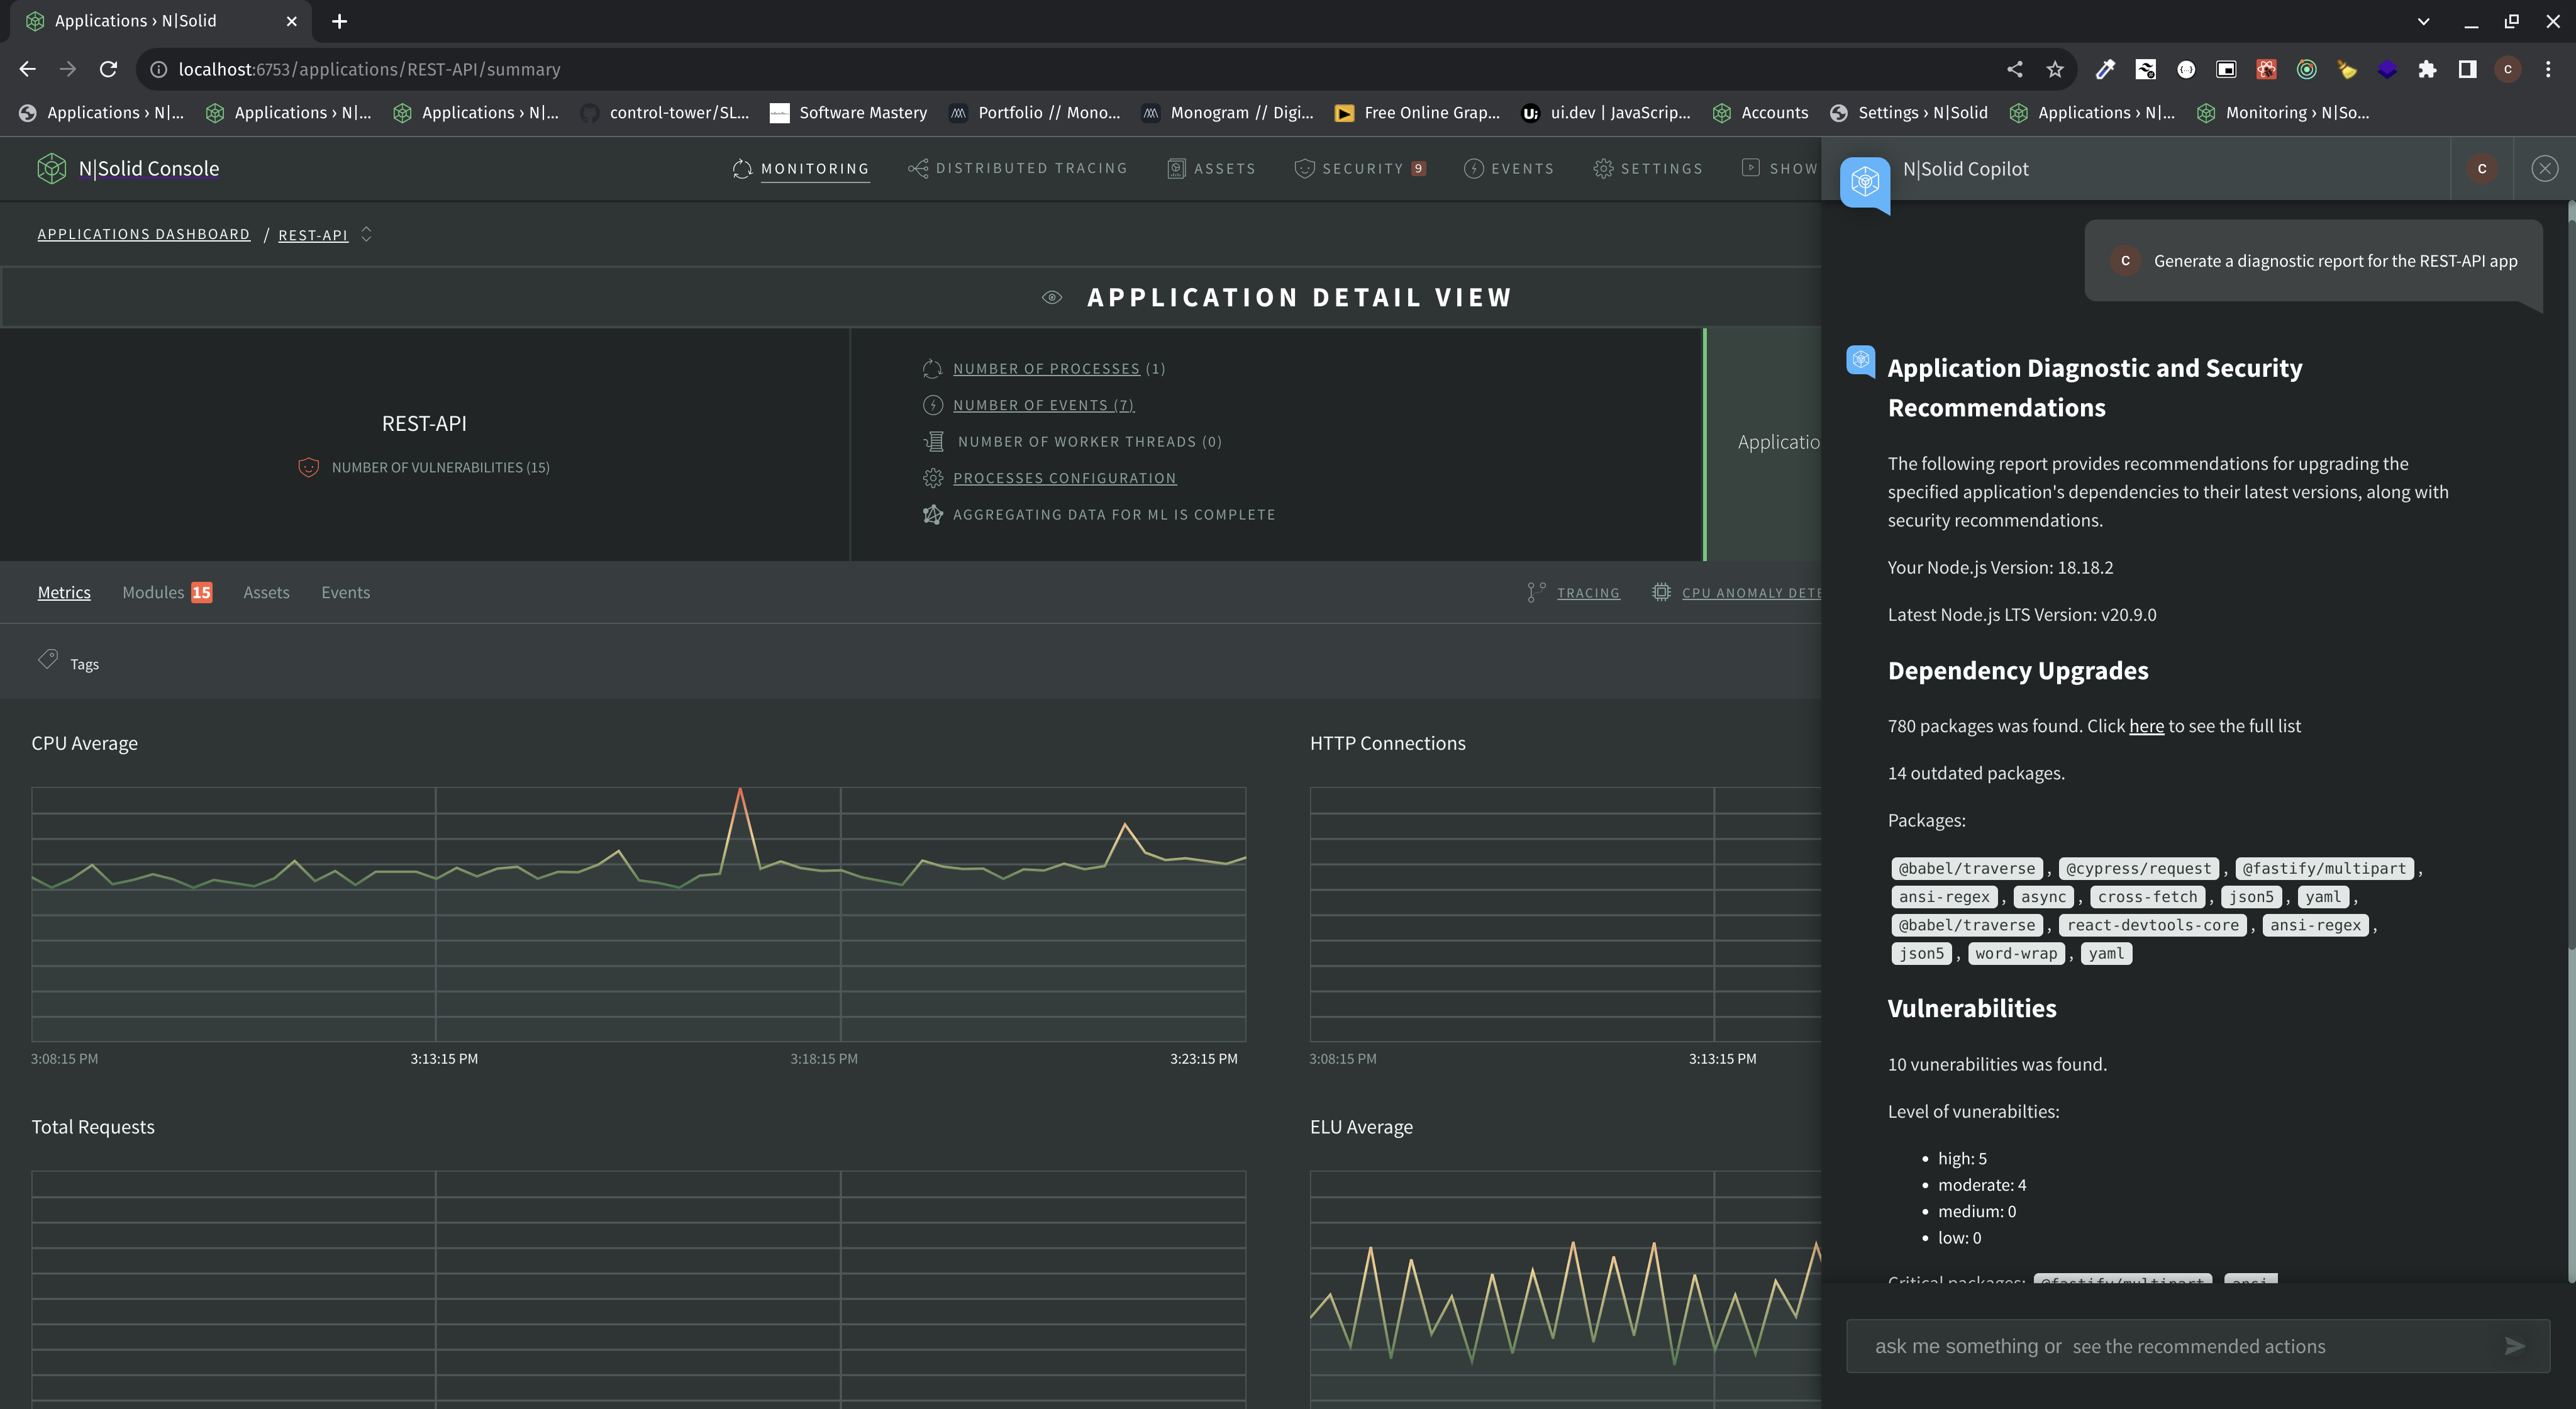Click the Tracing branch icon
The width and height of the screenshot is (2576, 1409).
[1536, 592]
